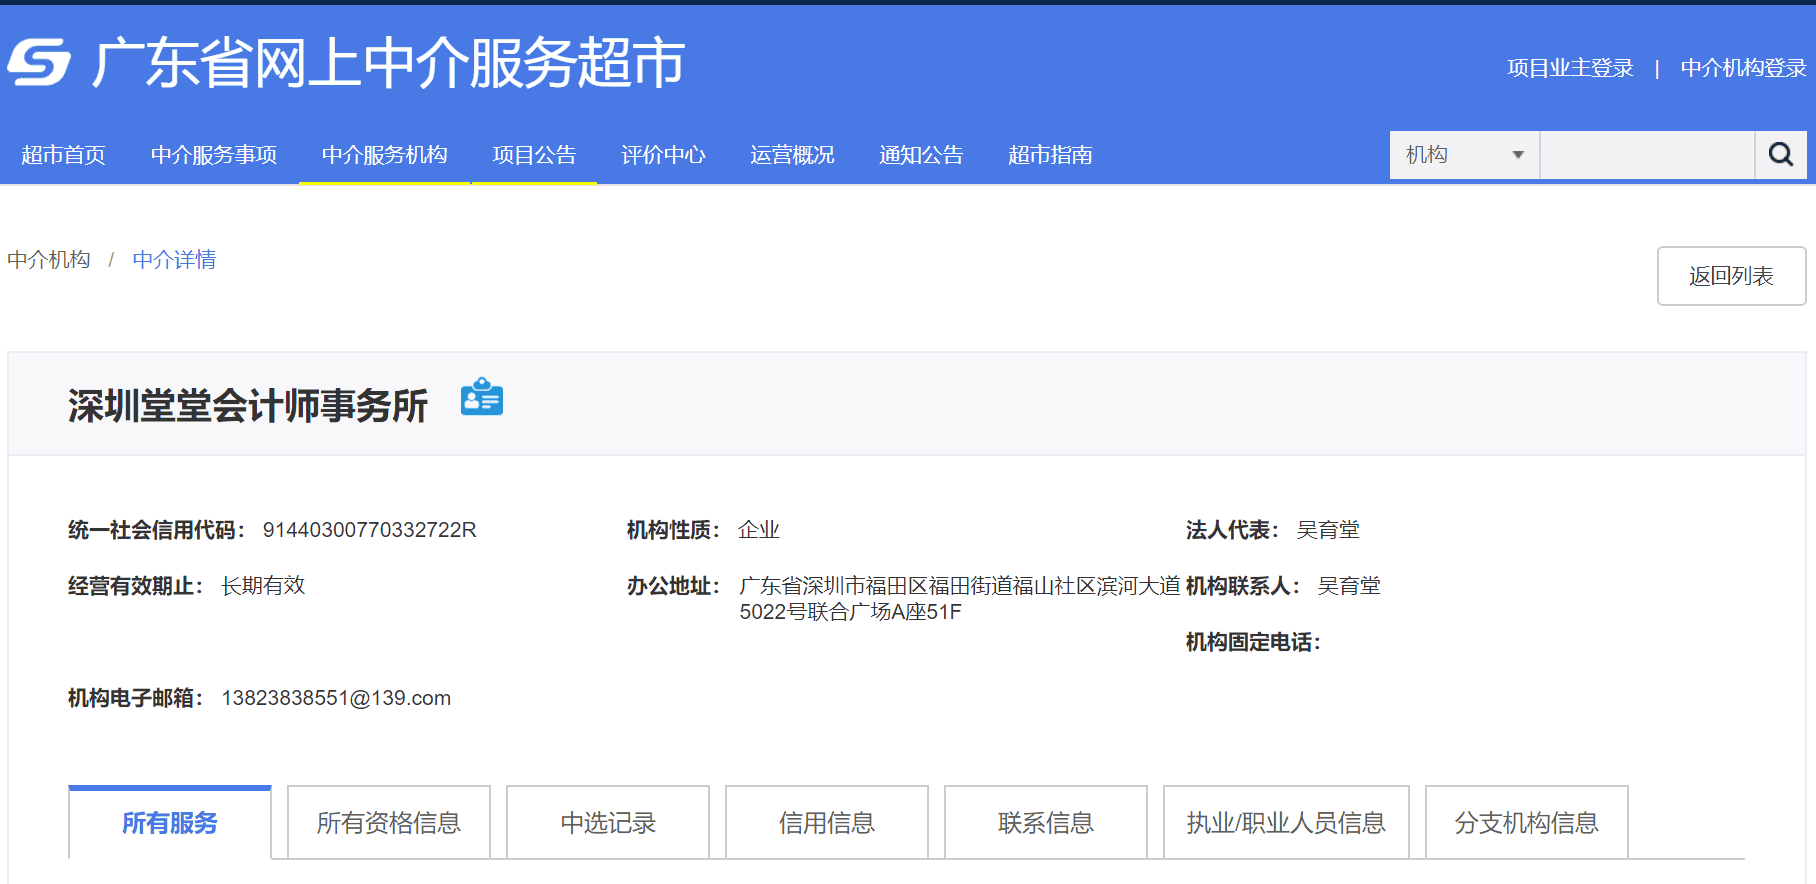Open 运营概况 menu item
This screenshot has height=884, width=1816.
(x=792, y=155)
